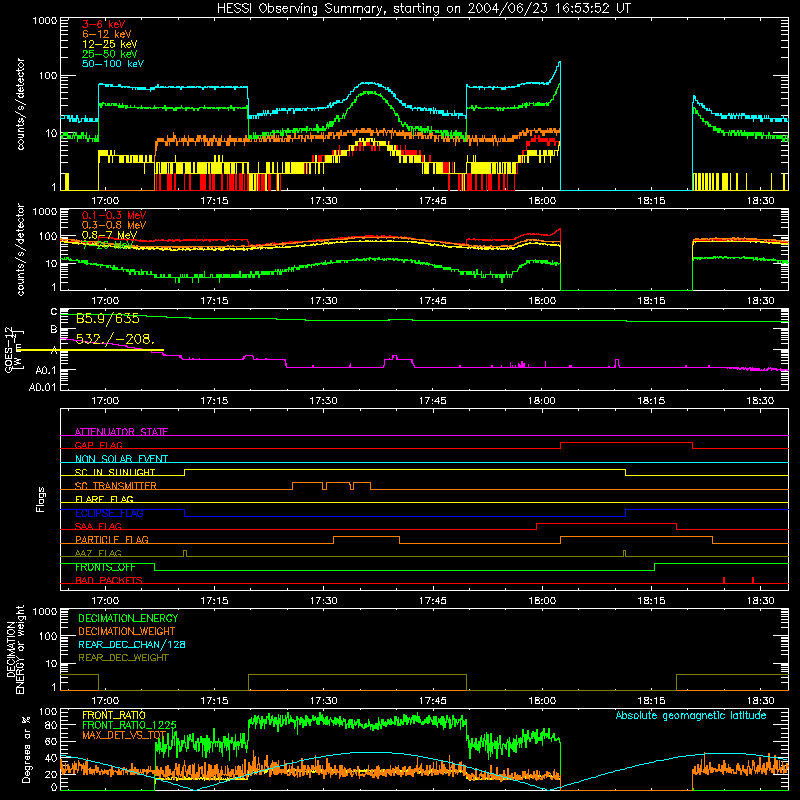Click the orange 6-12 keV legend label

[107, 34]
